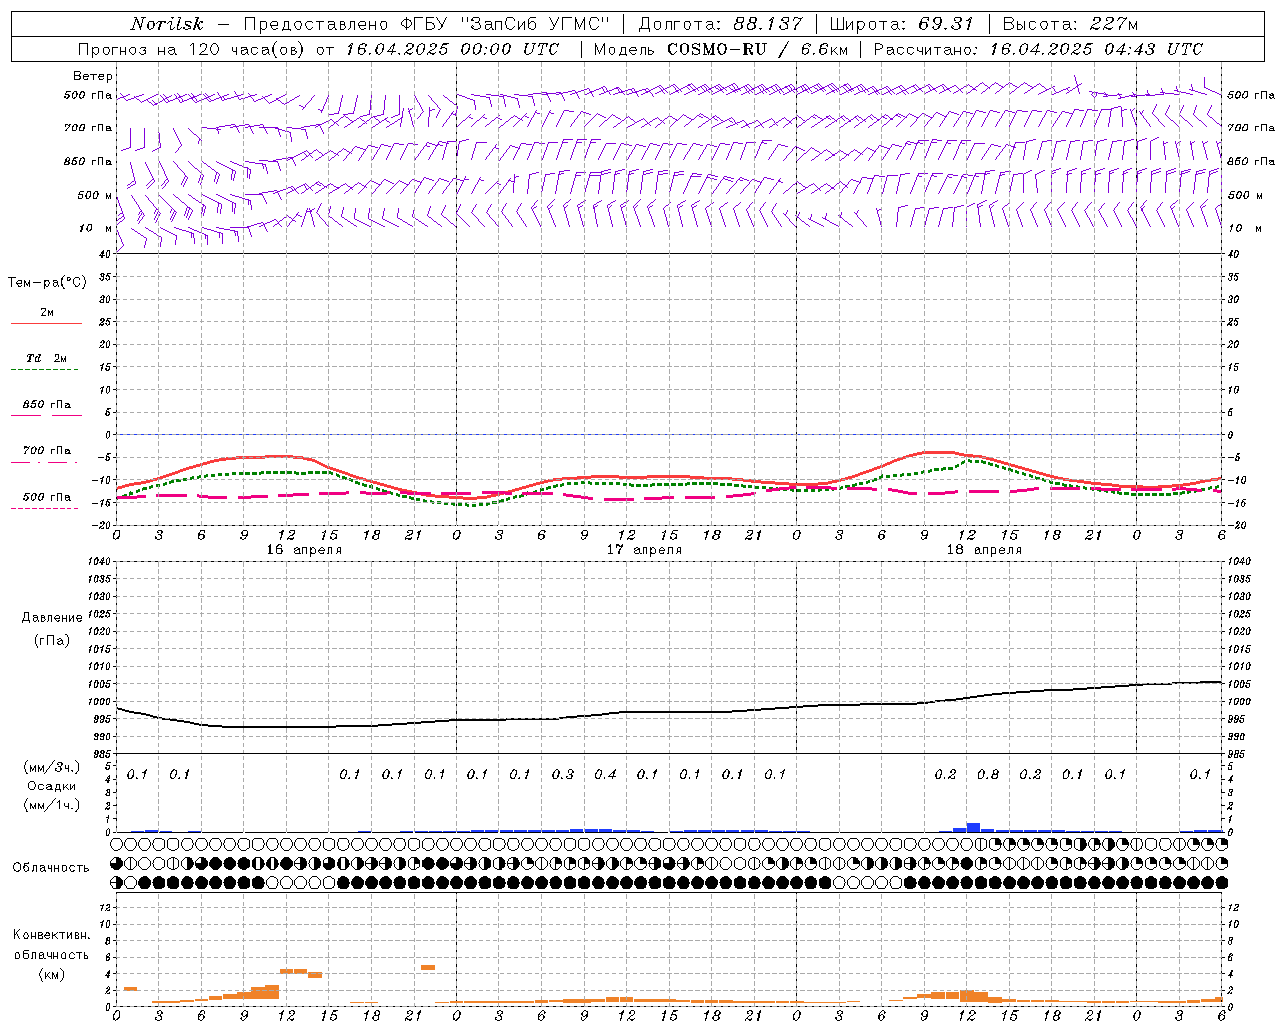This screenshot has width=1280, height=1024.
Task: Click the red 2м temperature legend line
Action: point(46,324)
